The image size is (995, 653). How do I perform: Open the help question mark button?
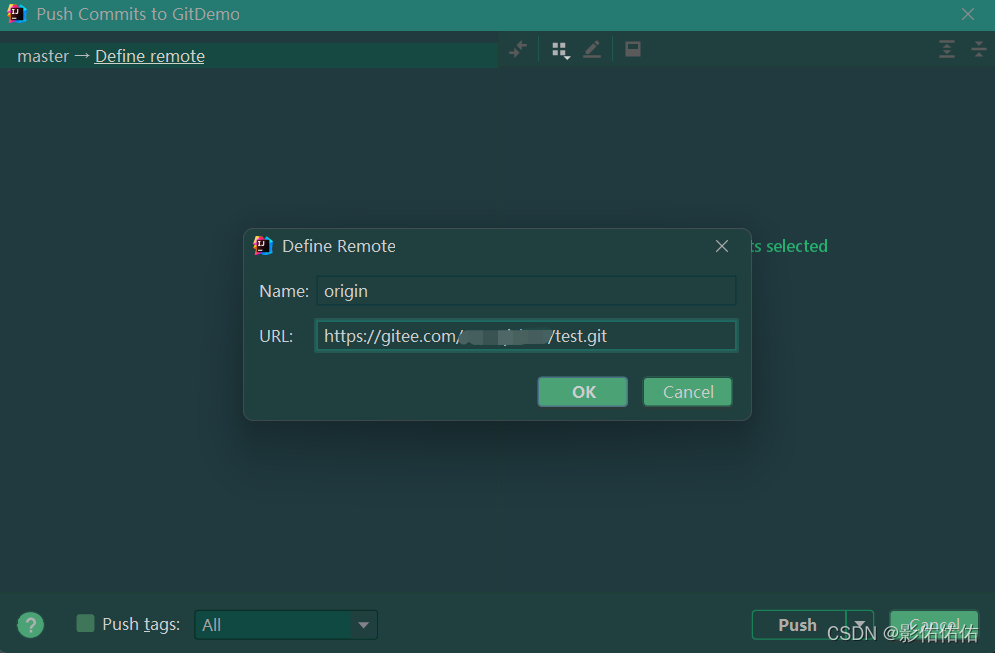30,624
